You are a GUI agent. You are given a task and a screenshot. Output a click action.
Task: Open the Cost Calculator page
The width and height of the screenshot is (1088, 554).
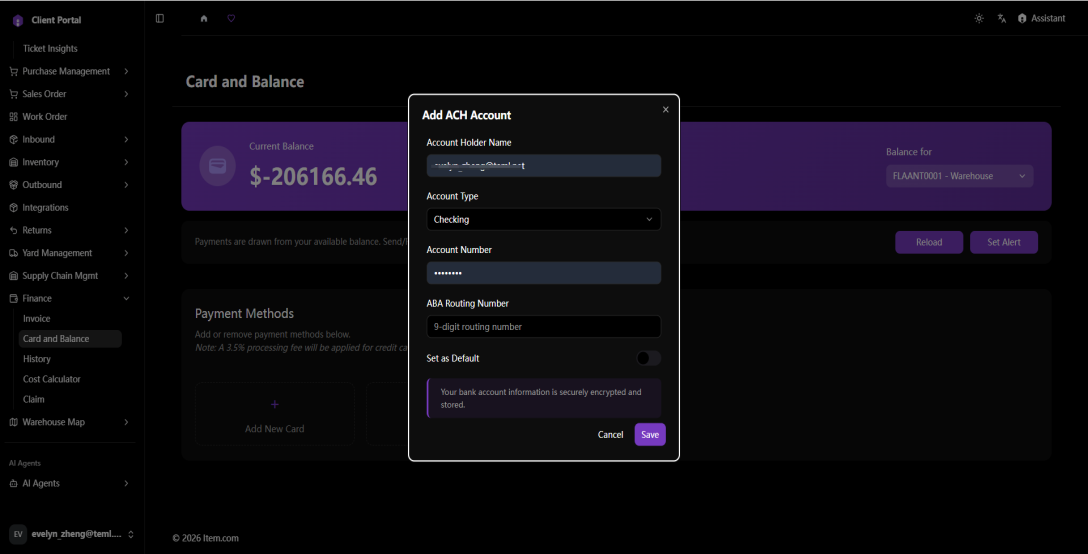pos(52,379)
